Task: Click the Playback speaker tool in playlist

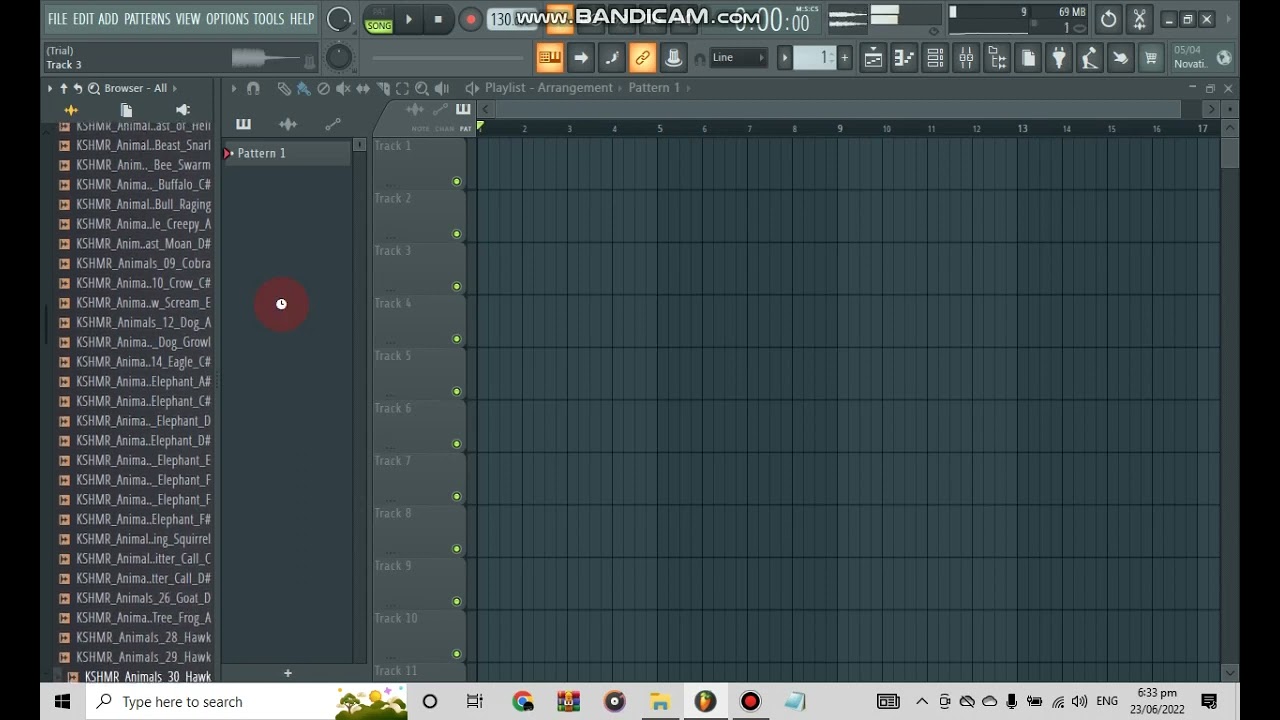Action: pyautogui.click(x=442, y=89)
